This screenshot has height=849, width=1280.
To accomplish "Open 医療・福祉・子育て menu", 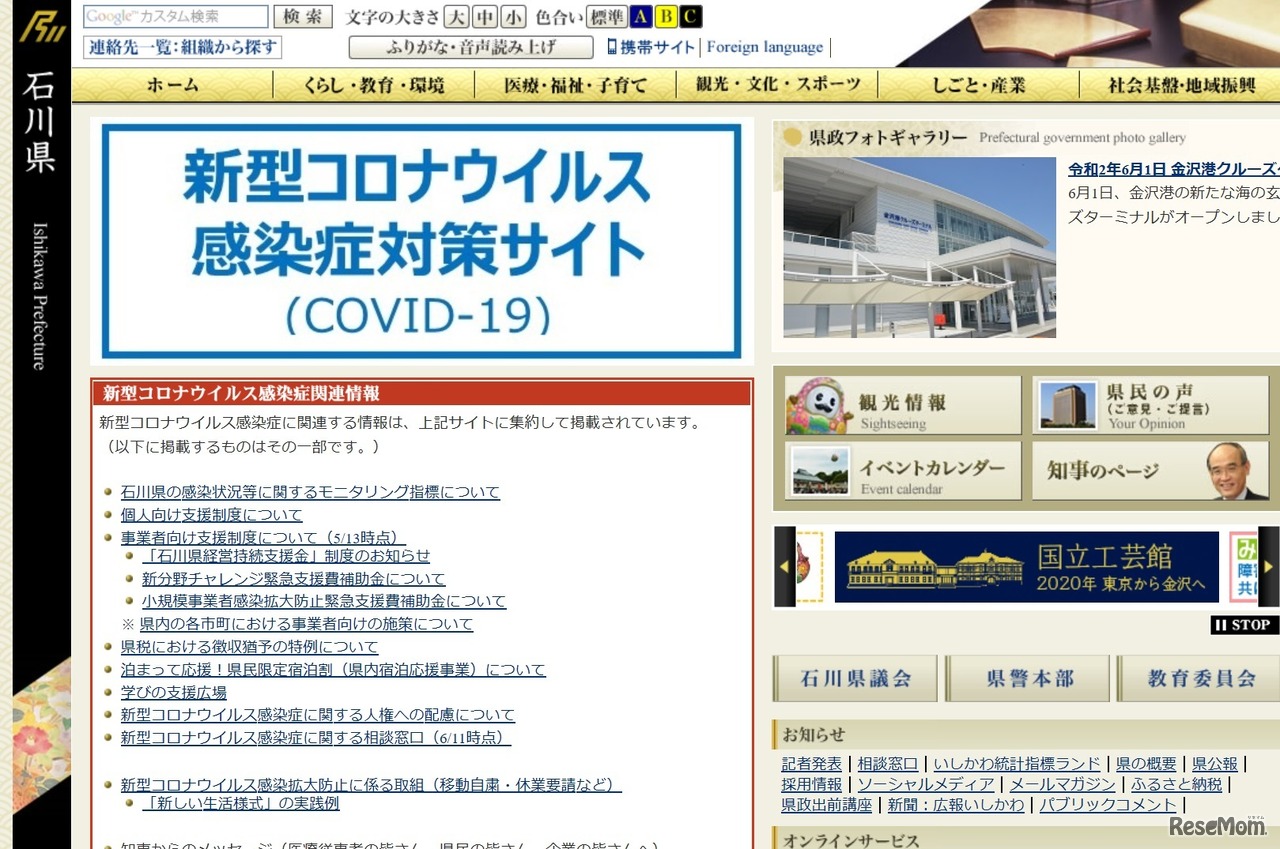I will [x=576, y=86].
